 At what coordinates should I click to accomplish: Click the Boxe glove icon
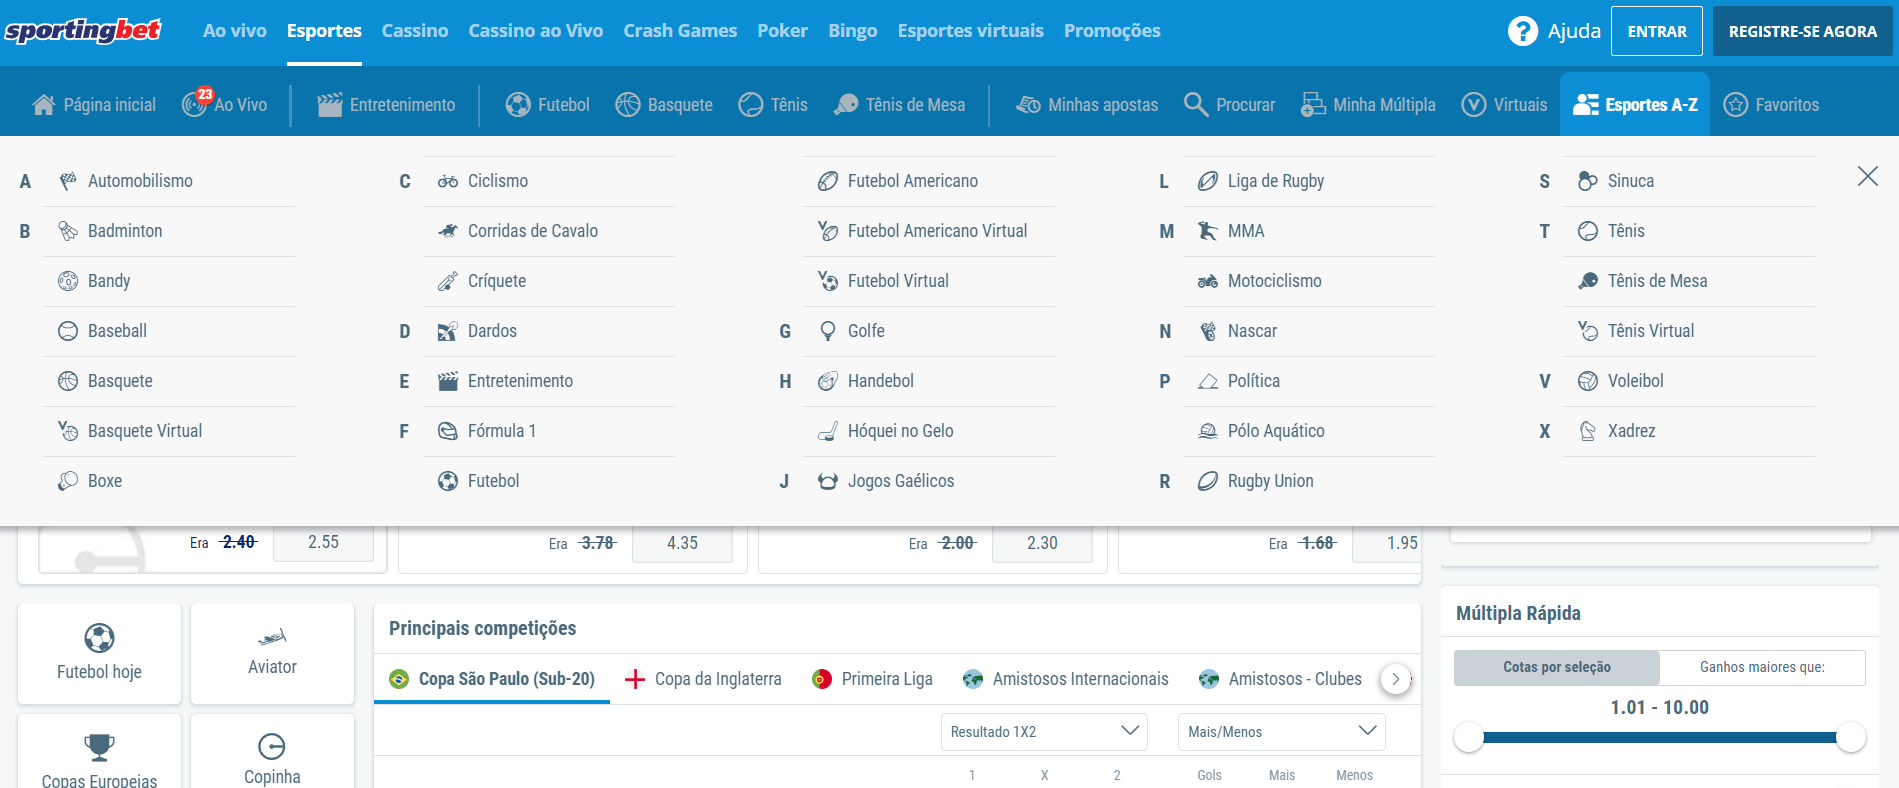pos(68,481)
